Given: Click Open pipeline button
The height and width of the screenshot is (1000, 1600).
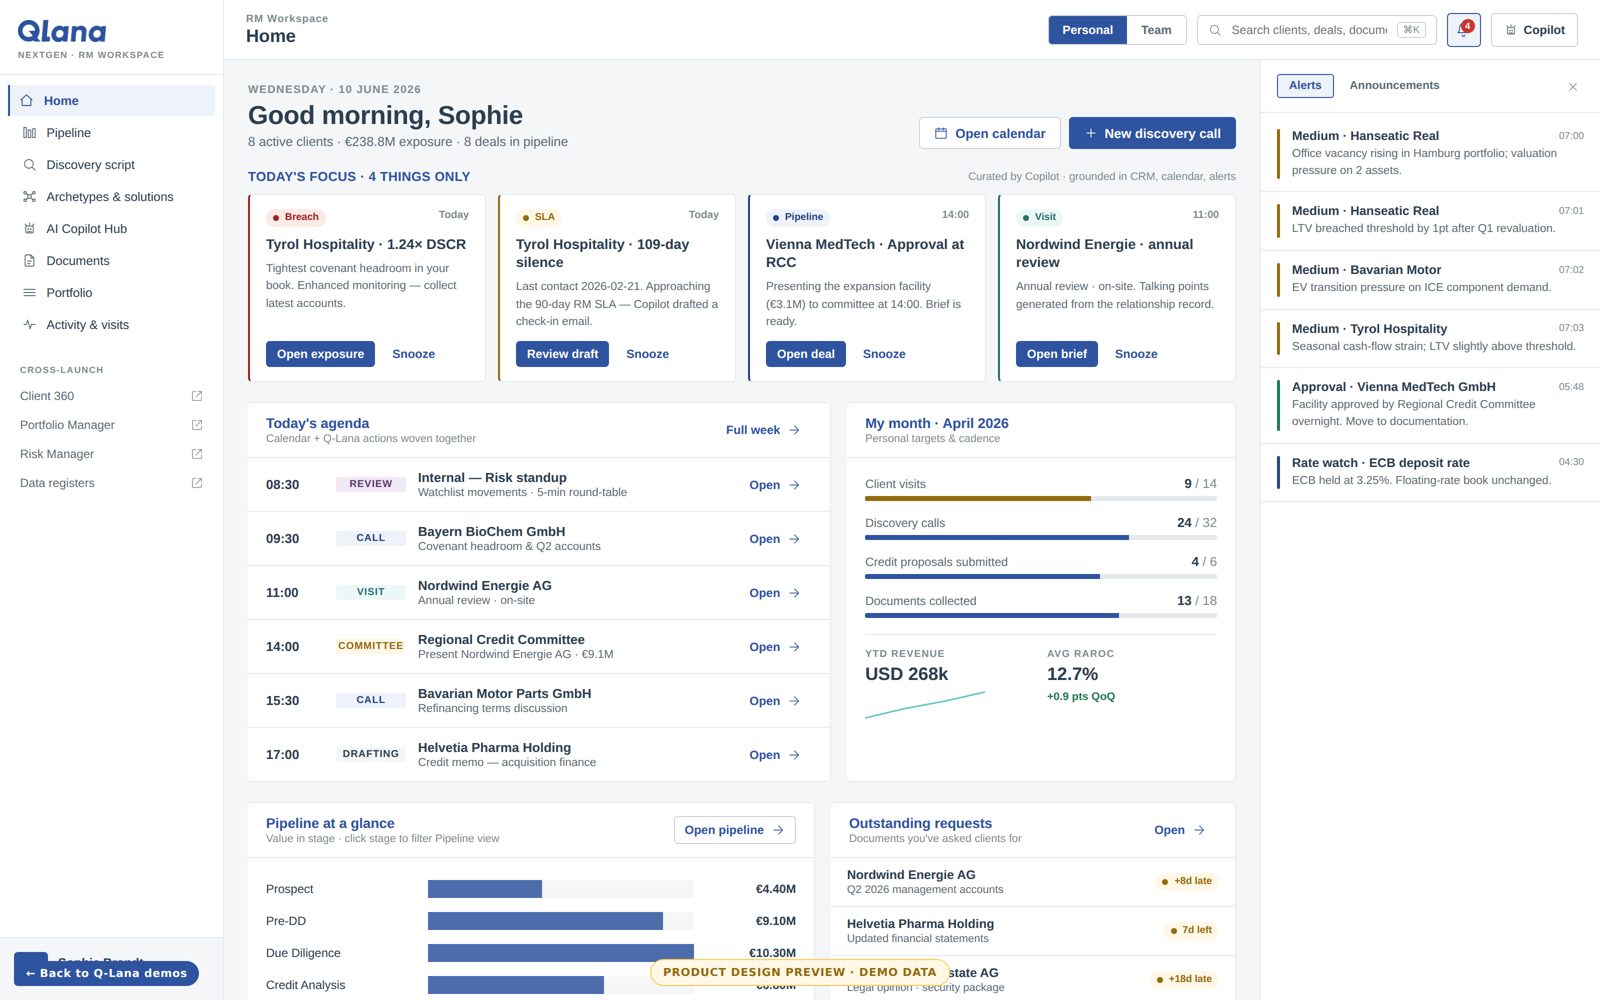Looking at the screenshot, I should [x=735, y=830].
